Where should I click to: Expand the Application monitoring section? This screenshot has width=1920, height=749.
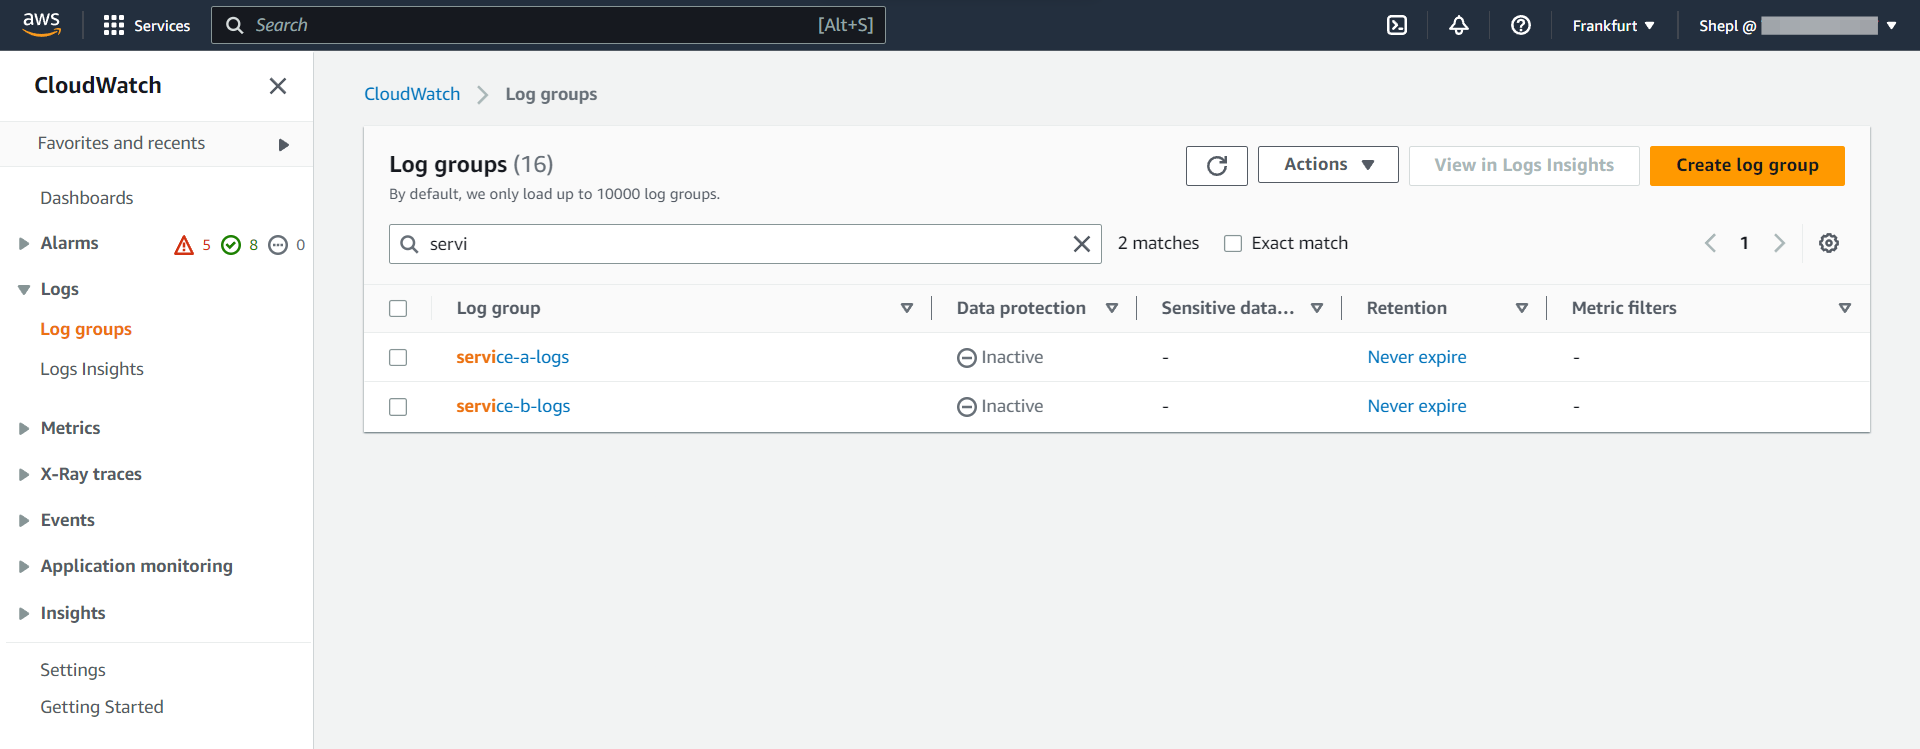point(24,567)
